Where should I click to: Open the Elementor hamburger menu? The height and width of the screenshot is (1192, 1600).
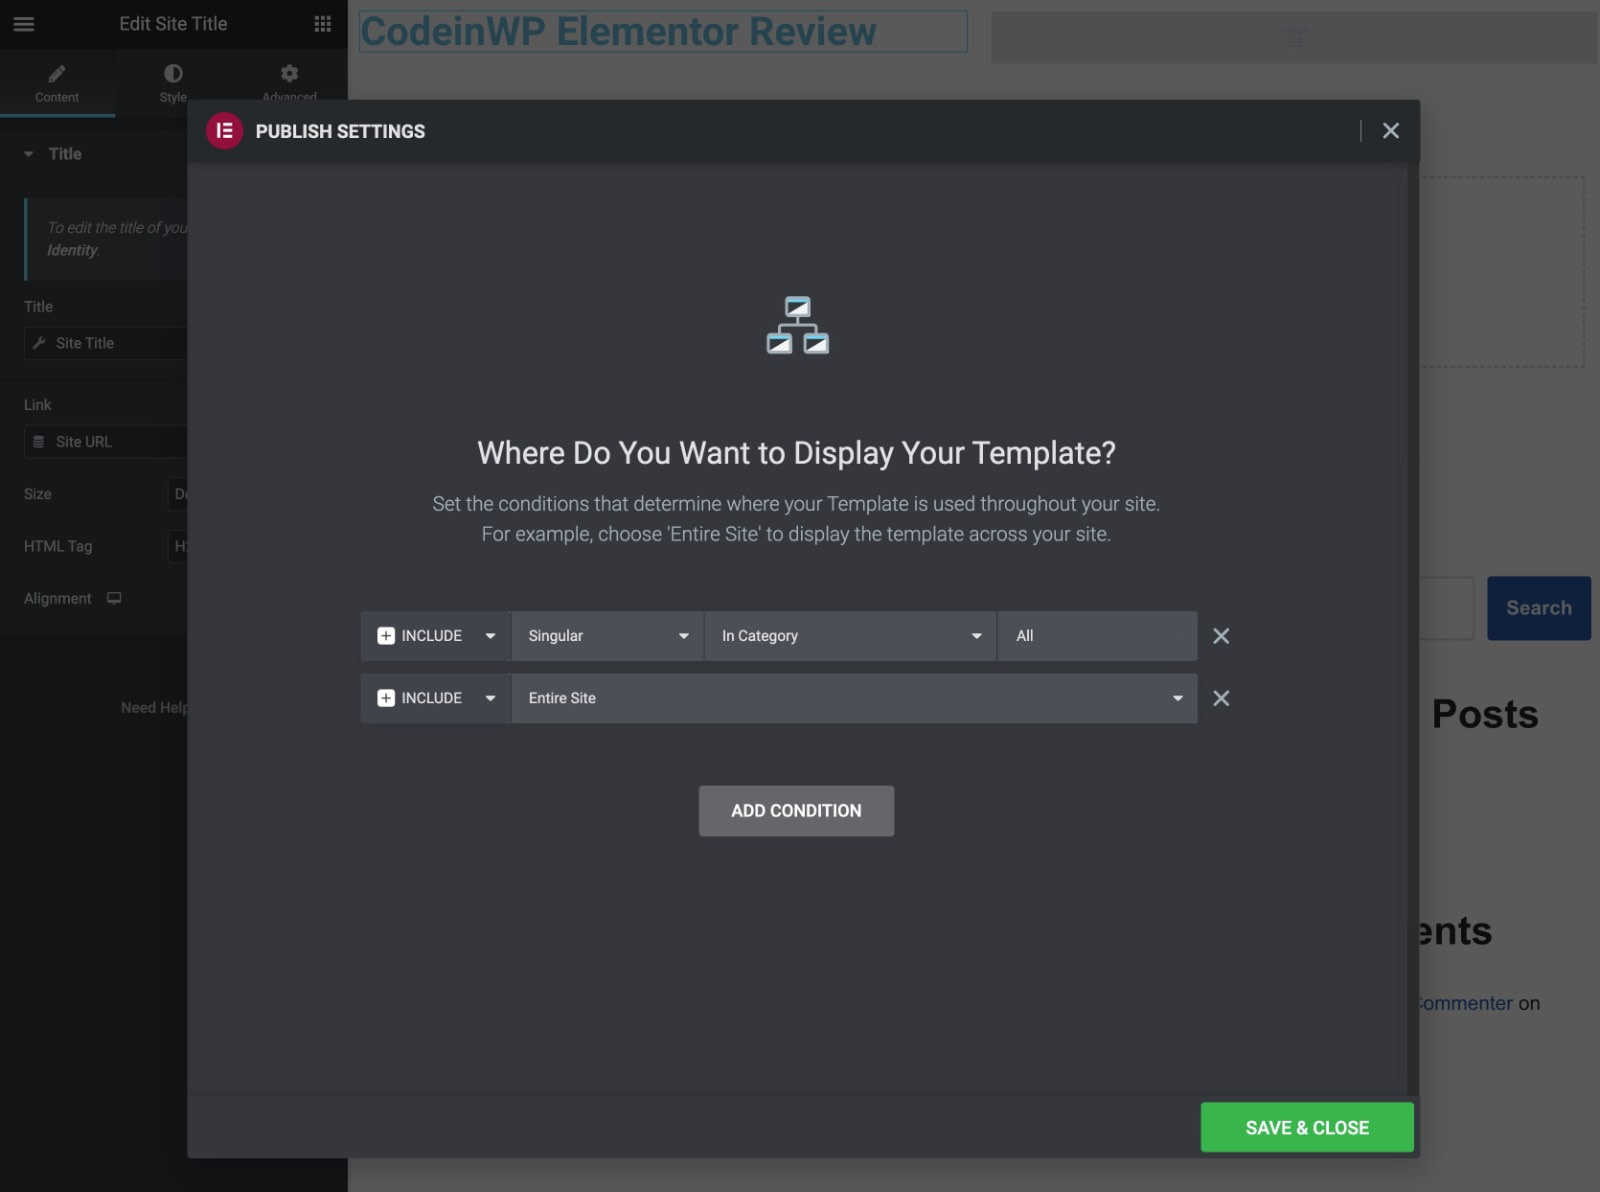tap(23, 24)
